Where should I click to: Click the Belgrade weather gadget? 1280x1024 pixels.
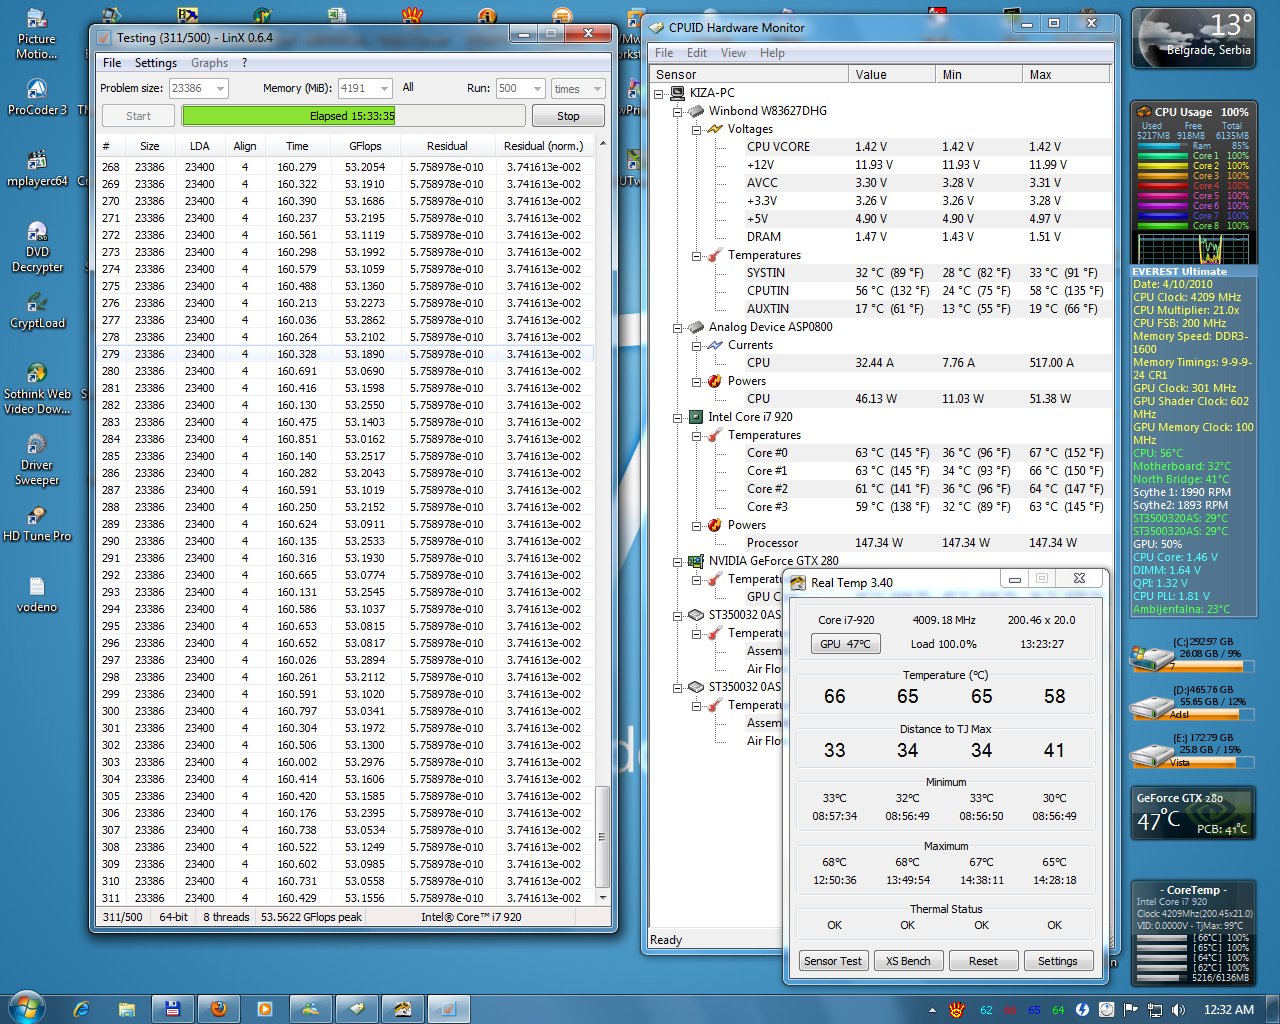(x=1194, y=38)
